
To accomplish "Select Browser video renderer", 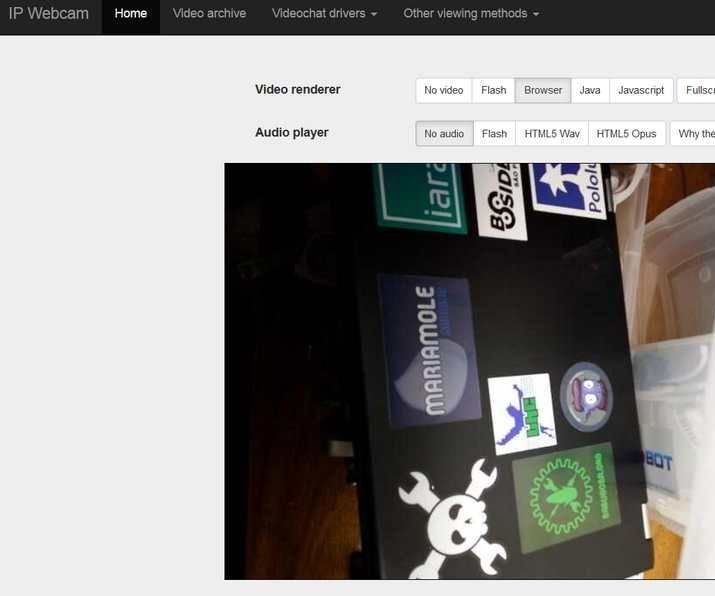I will tap(543, 90).
